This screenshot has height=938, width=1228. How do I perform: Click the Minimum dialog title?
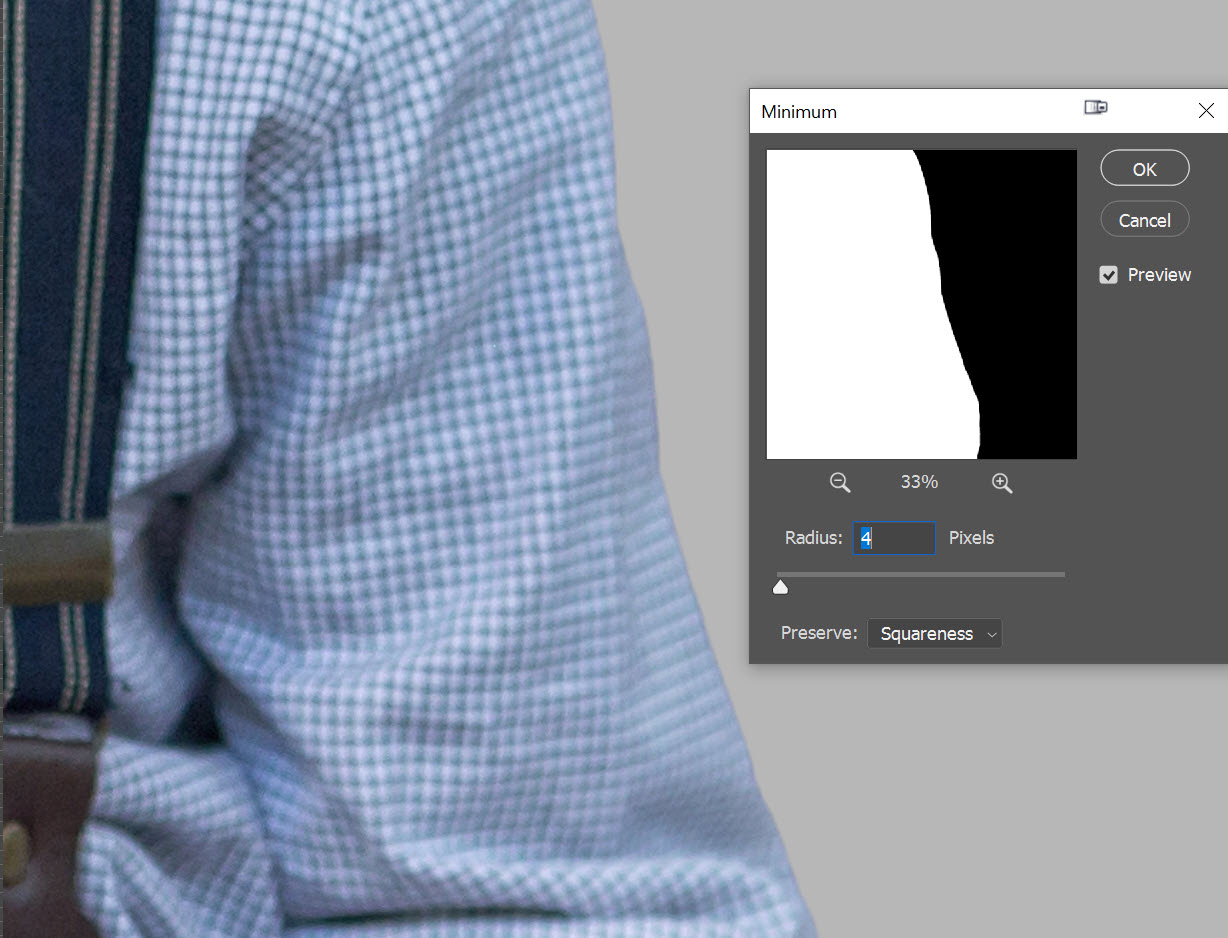(799, 112)
